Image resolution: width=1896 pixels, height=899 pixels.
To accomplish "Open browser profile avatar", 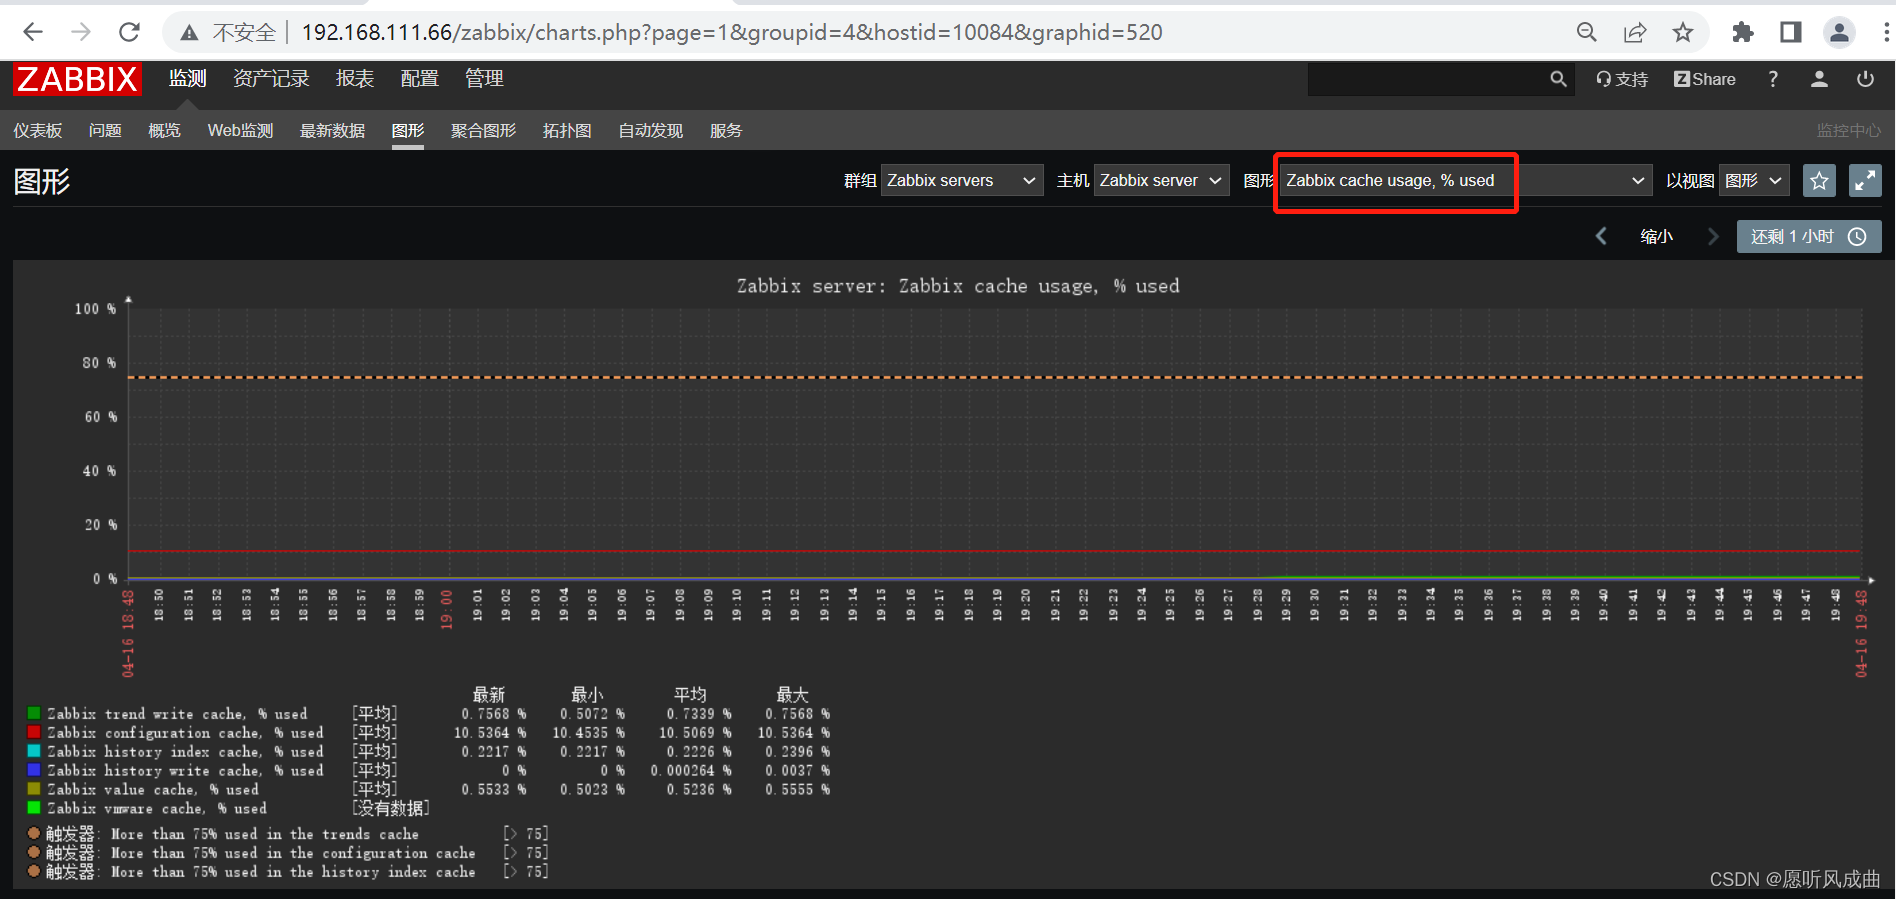I will [1839, 32].
